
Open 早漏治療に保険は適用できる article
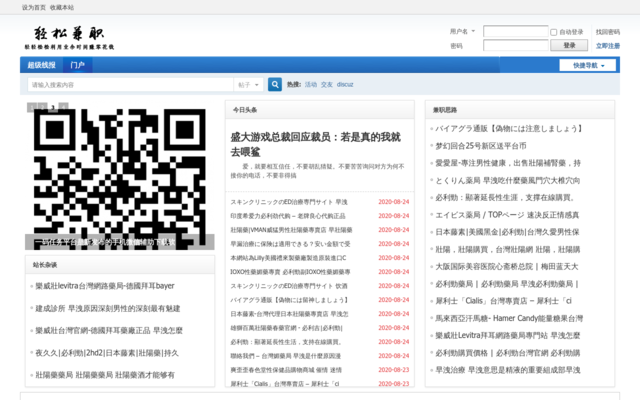[x=290, y=244]
